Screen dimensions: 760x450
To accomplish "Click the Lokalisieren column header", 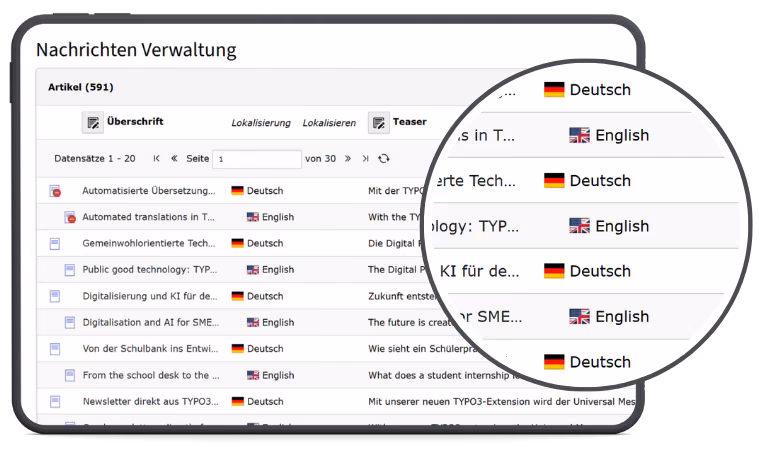I will [x=329, y=123].
